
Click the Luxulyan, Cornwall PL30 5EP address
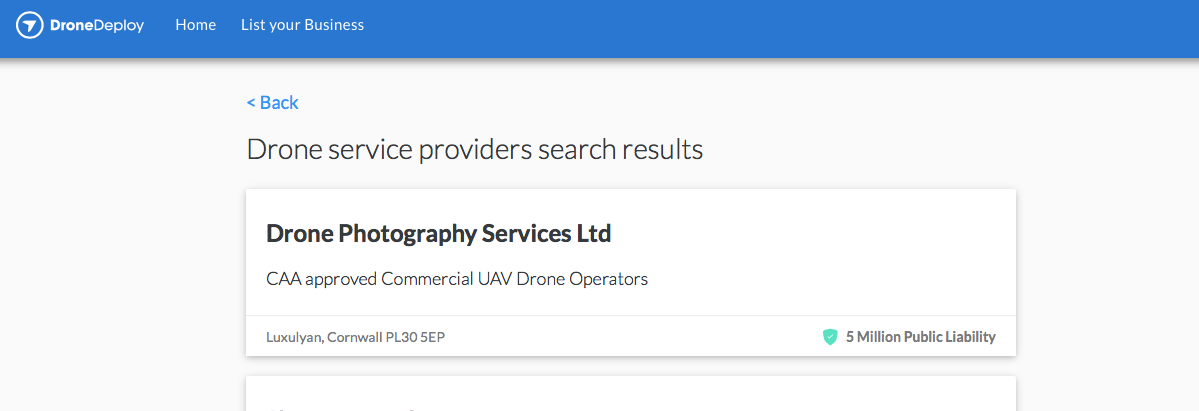coord(356,337)
